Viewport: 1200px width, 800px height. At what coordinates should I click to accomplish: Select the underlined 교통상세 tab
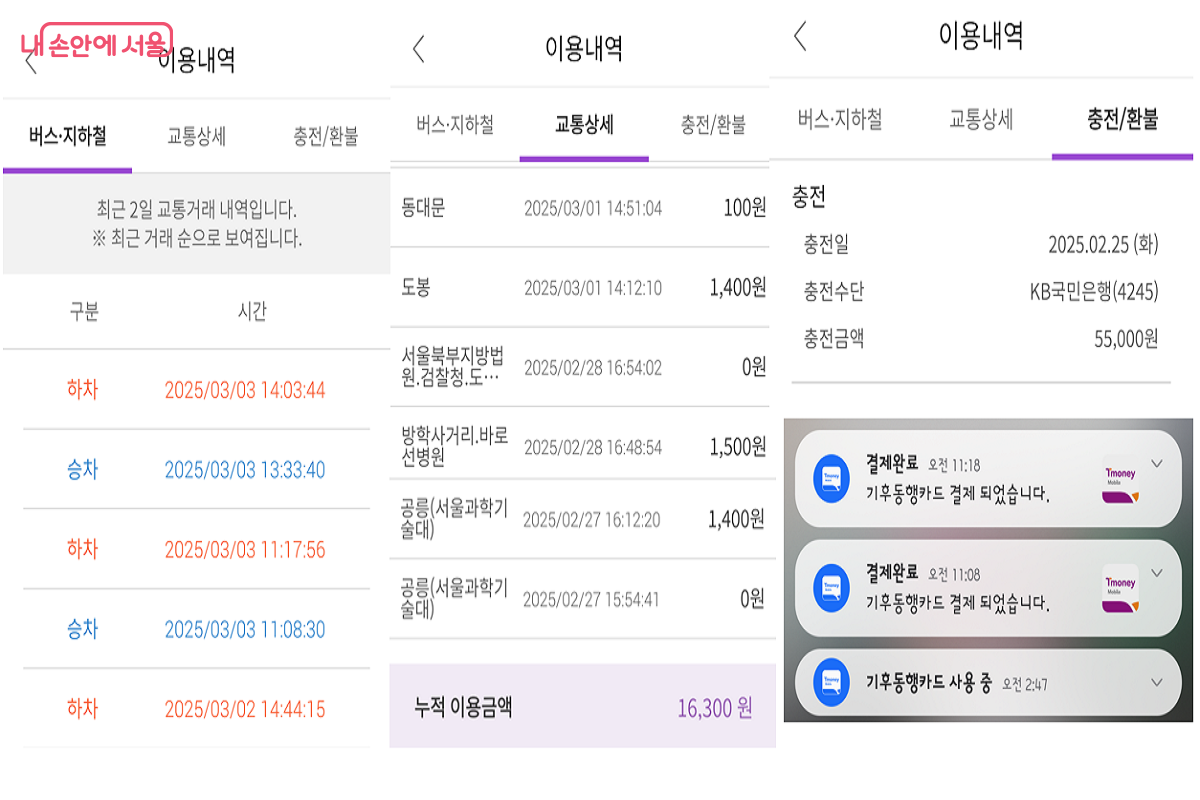584,125
